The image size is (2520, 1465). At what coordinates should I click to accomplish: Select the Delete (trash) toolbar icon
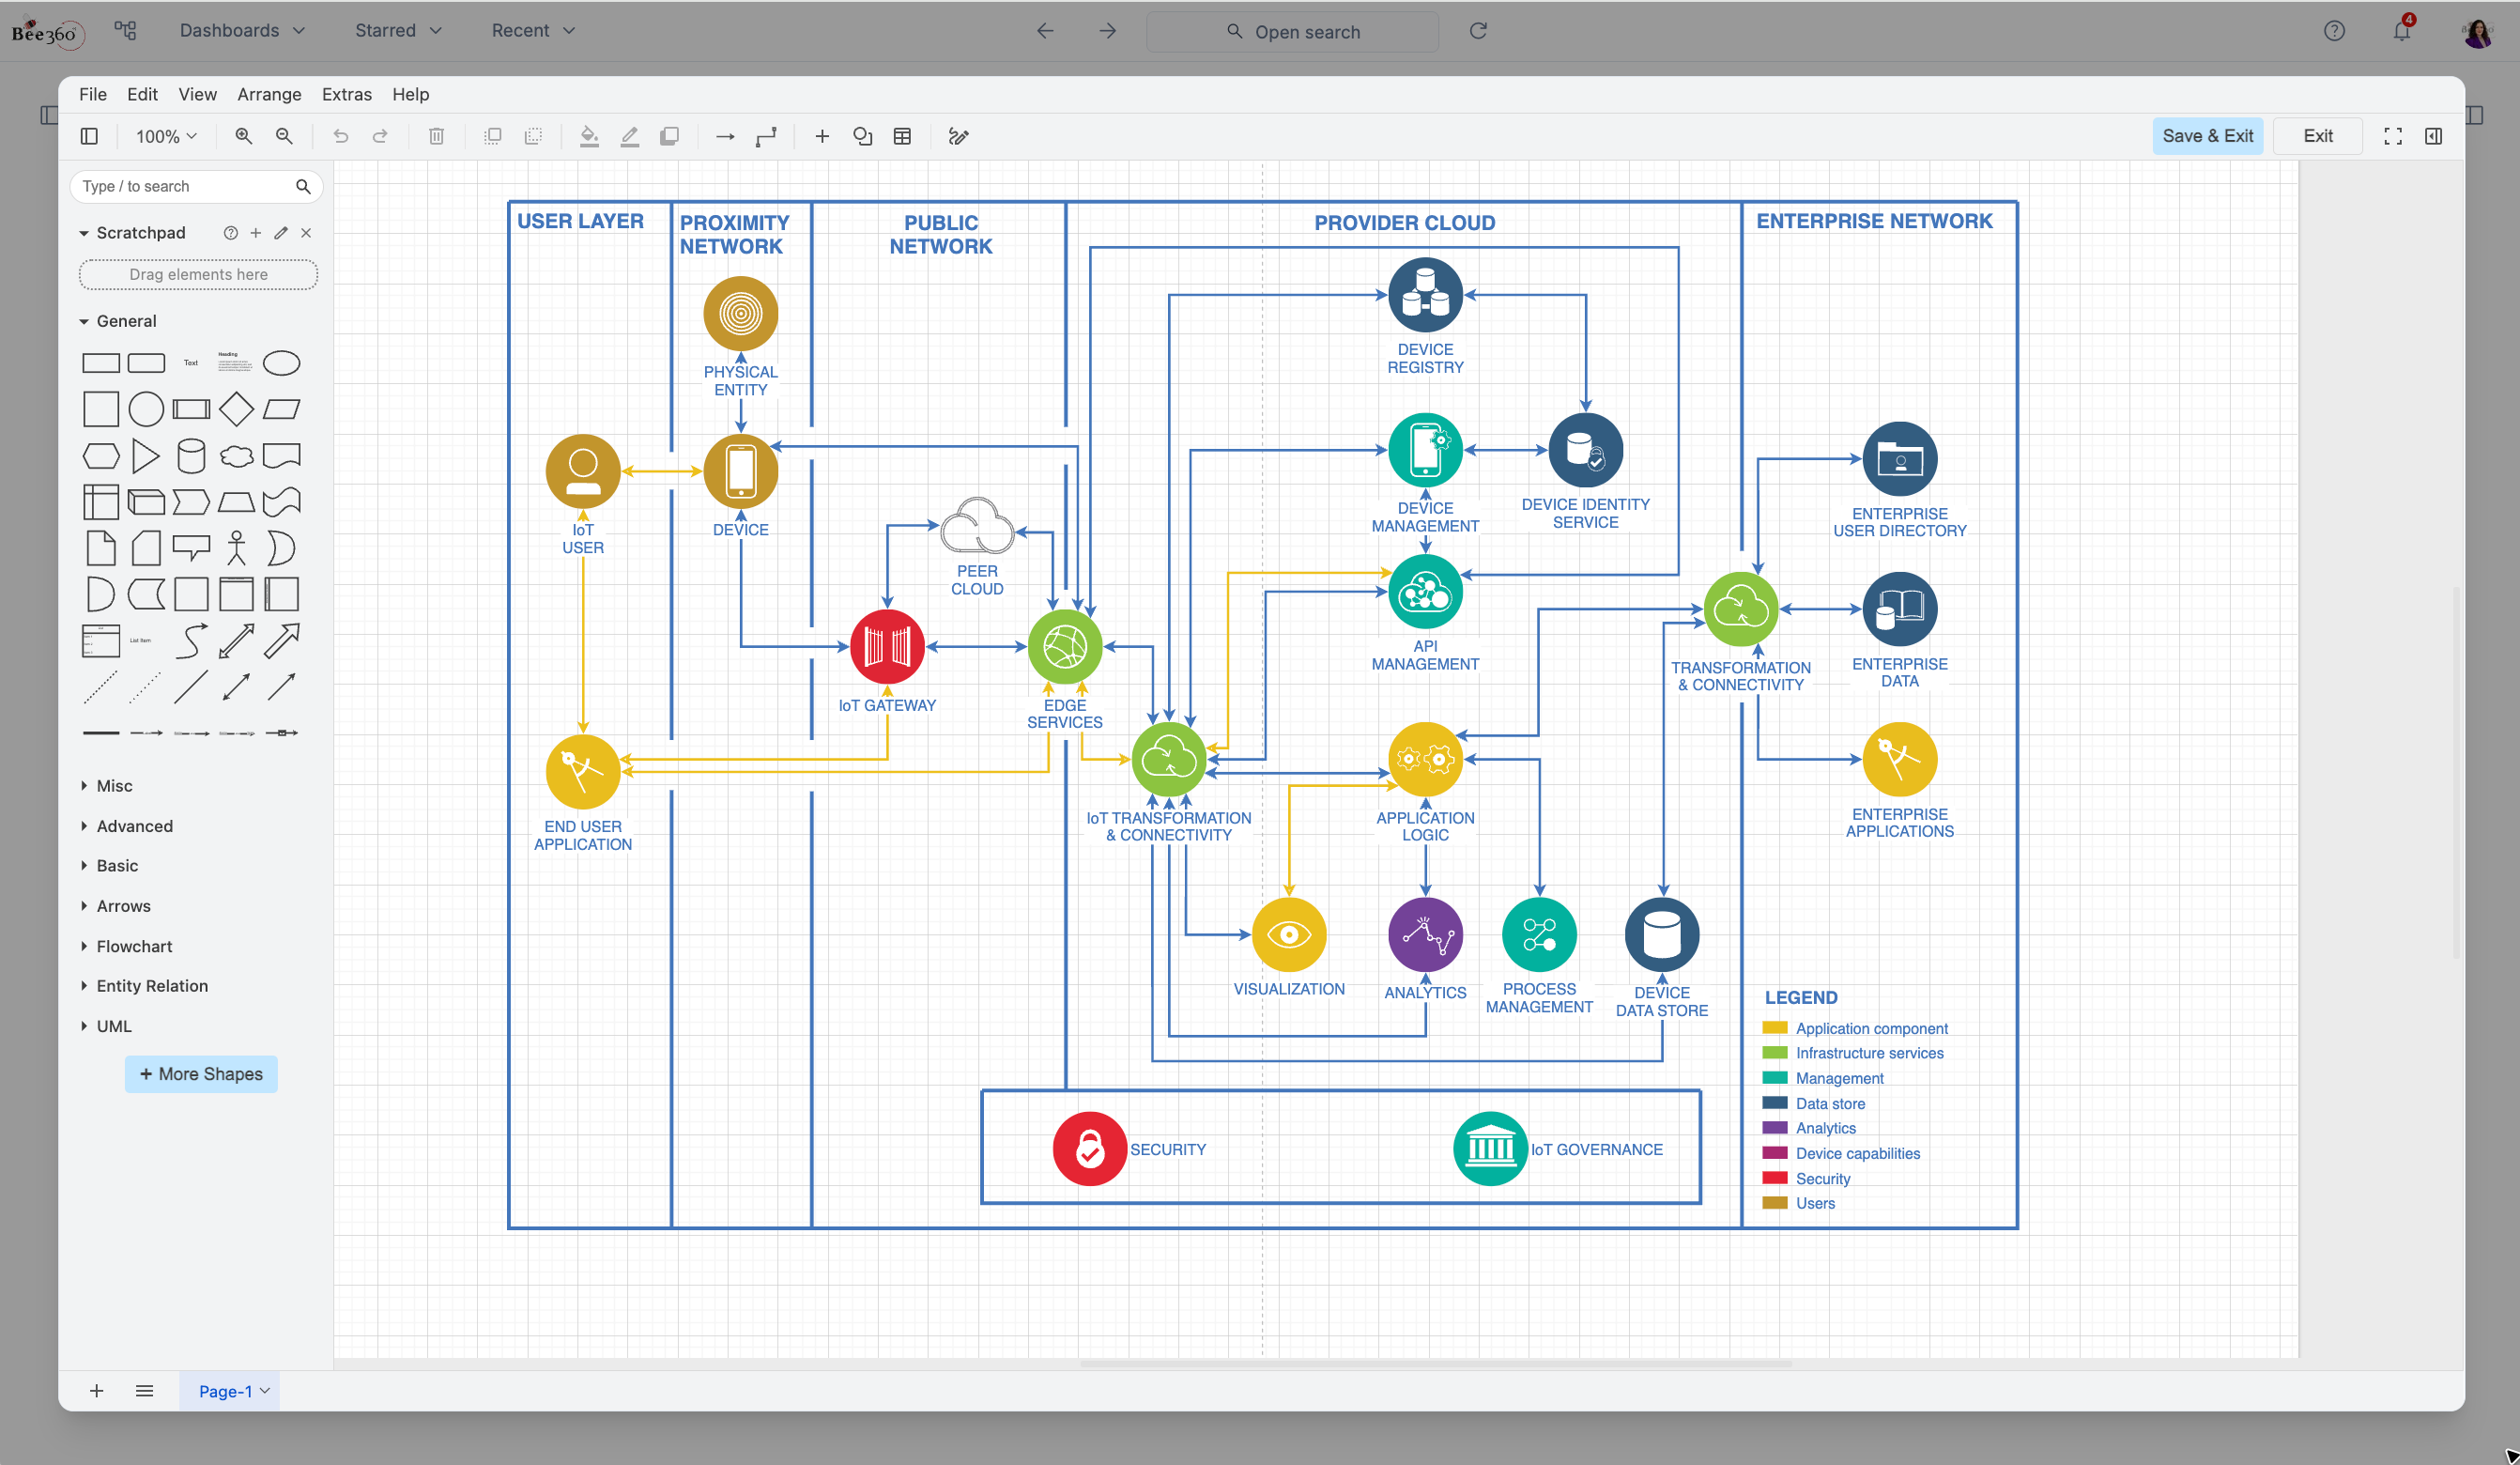pyautogui.click(x=436, y=136)
